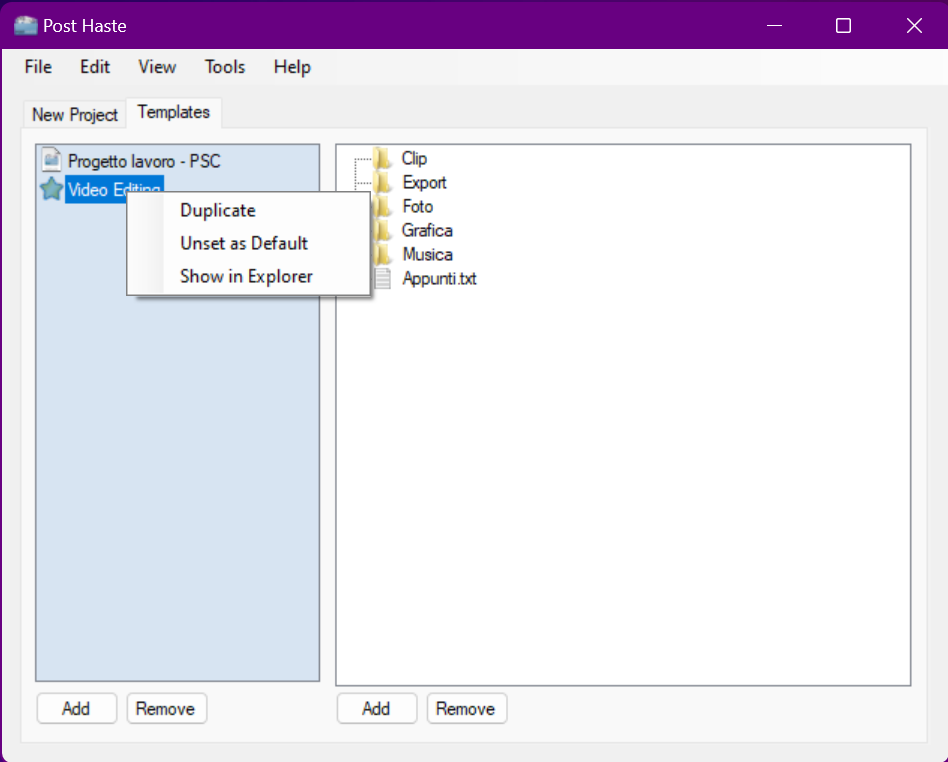Open the Edit menu

(x=95, y=67)
